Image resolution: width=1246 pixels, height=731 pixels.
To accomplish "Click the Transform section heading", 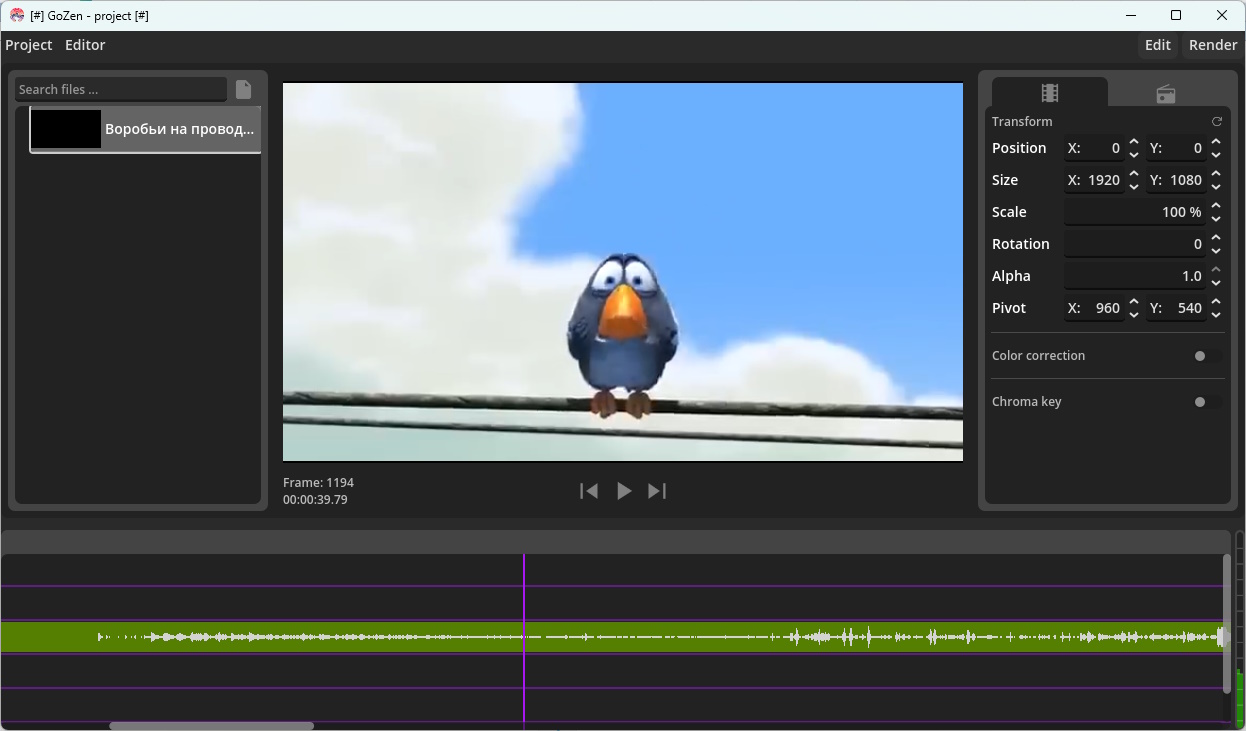I will coord(1022,122).
